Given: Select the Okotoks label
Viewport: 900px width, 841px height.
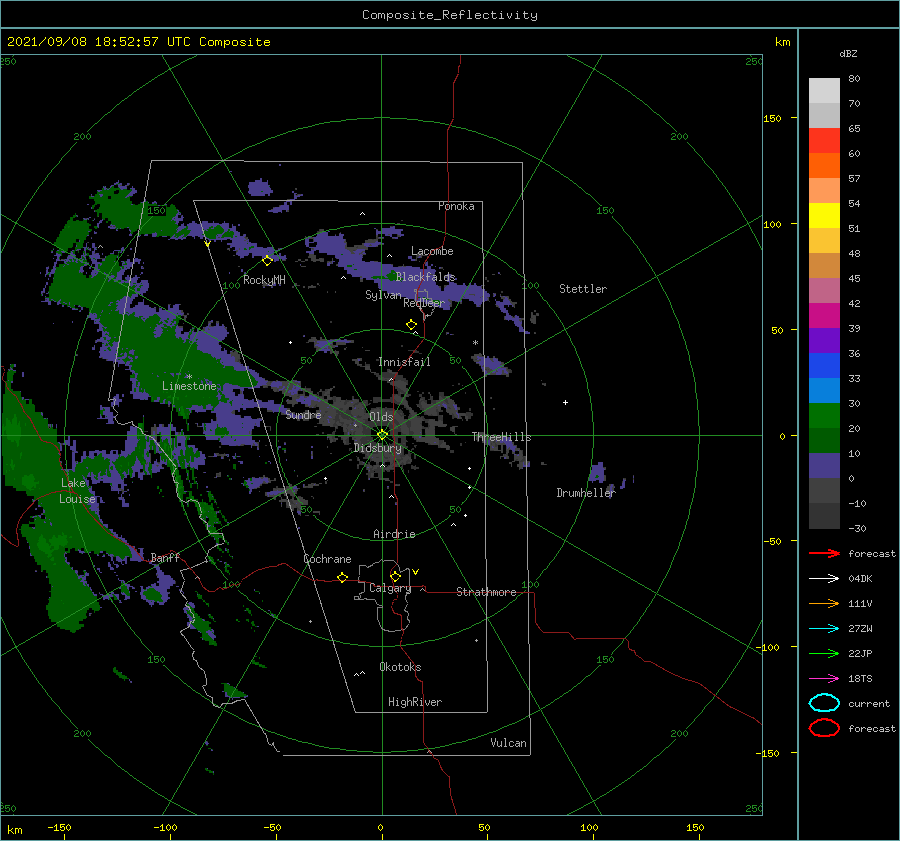Looking at the screenshot, I should pos(400,667).
